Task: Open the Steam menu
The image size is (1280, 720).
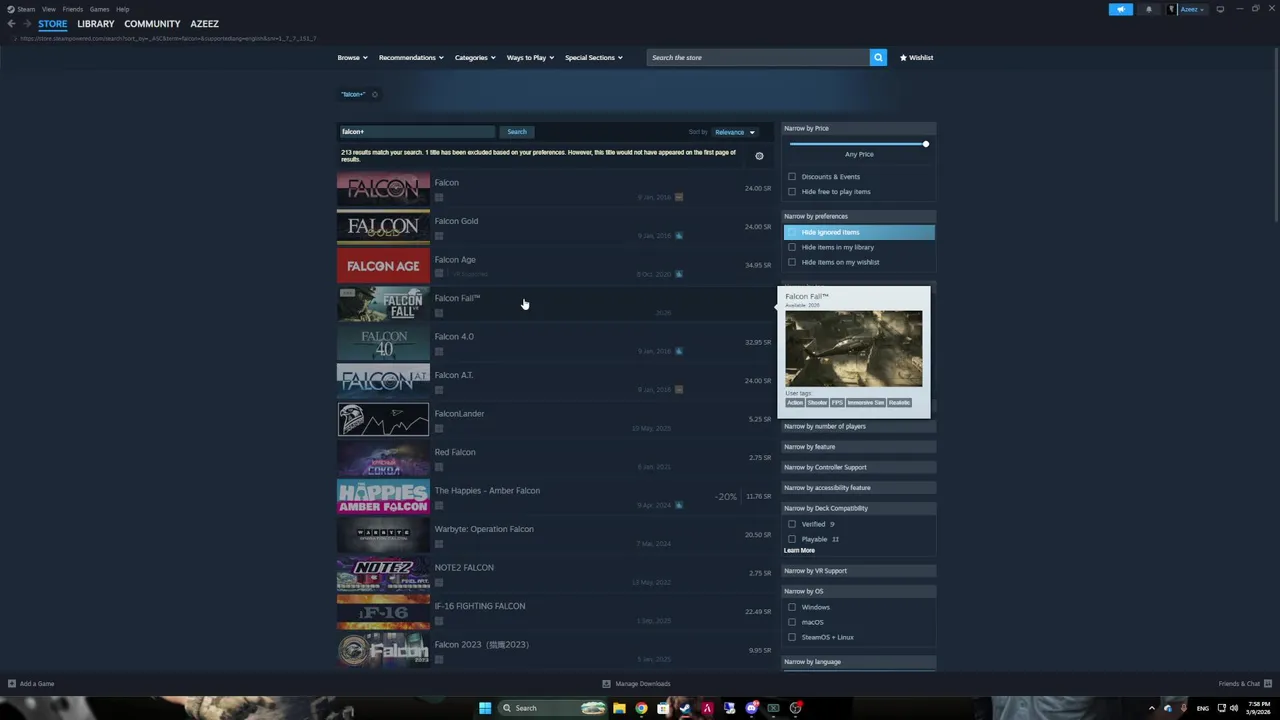Action: (x=26, y=9)
